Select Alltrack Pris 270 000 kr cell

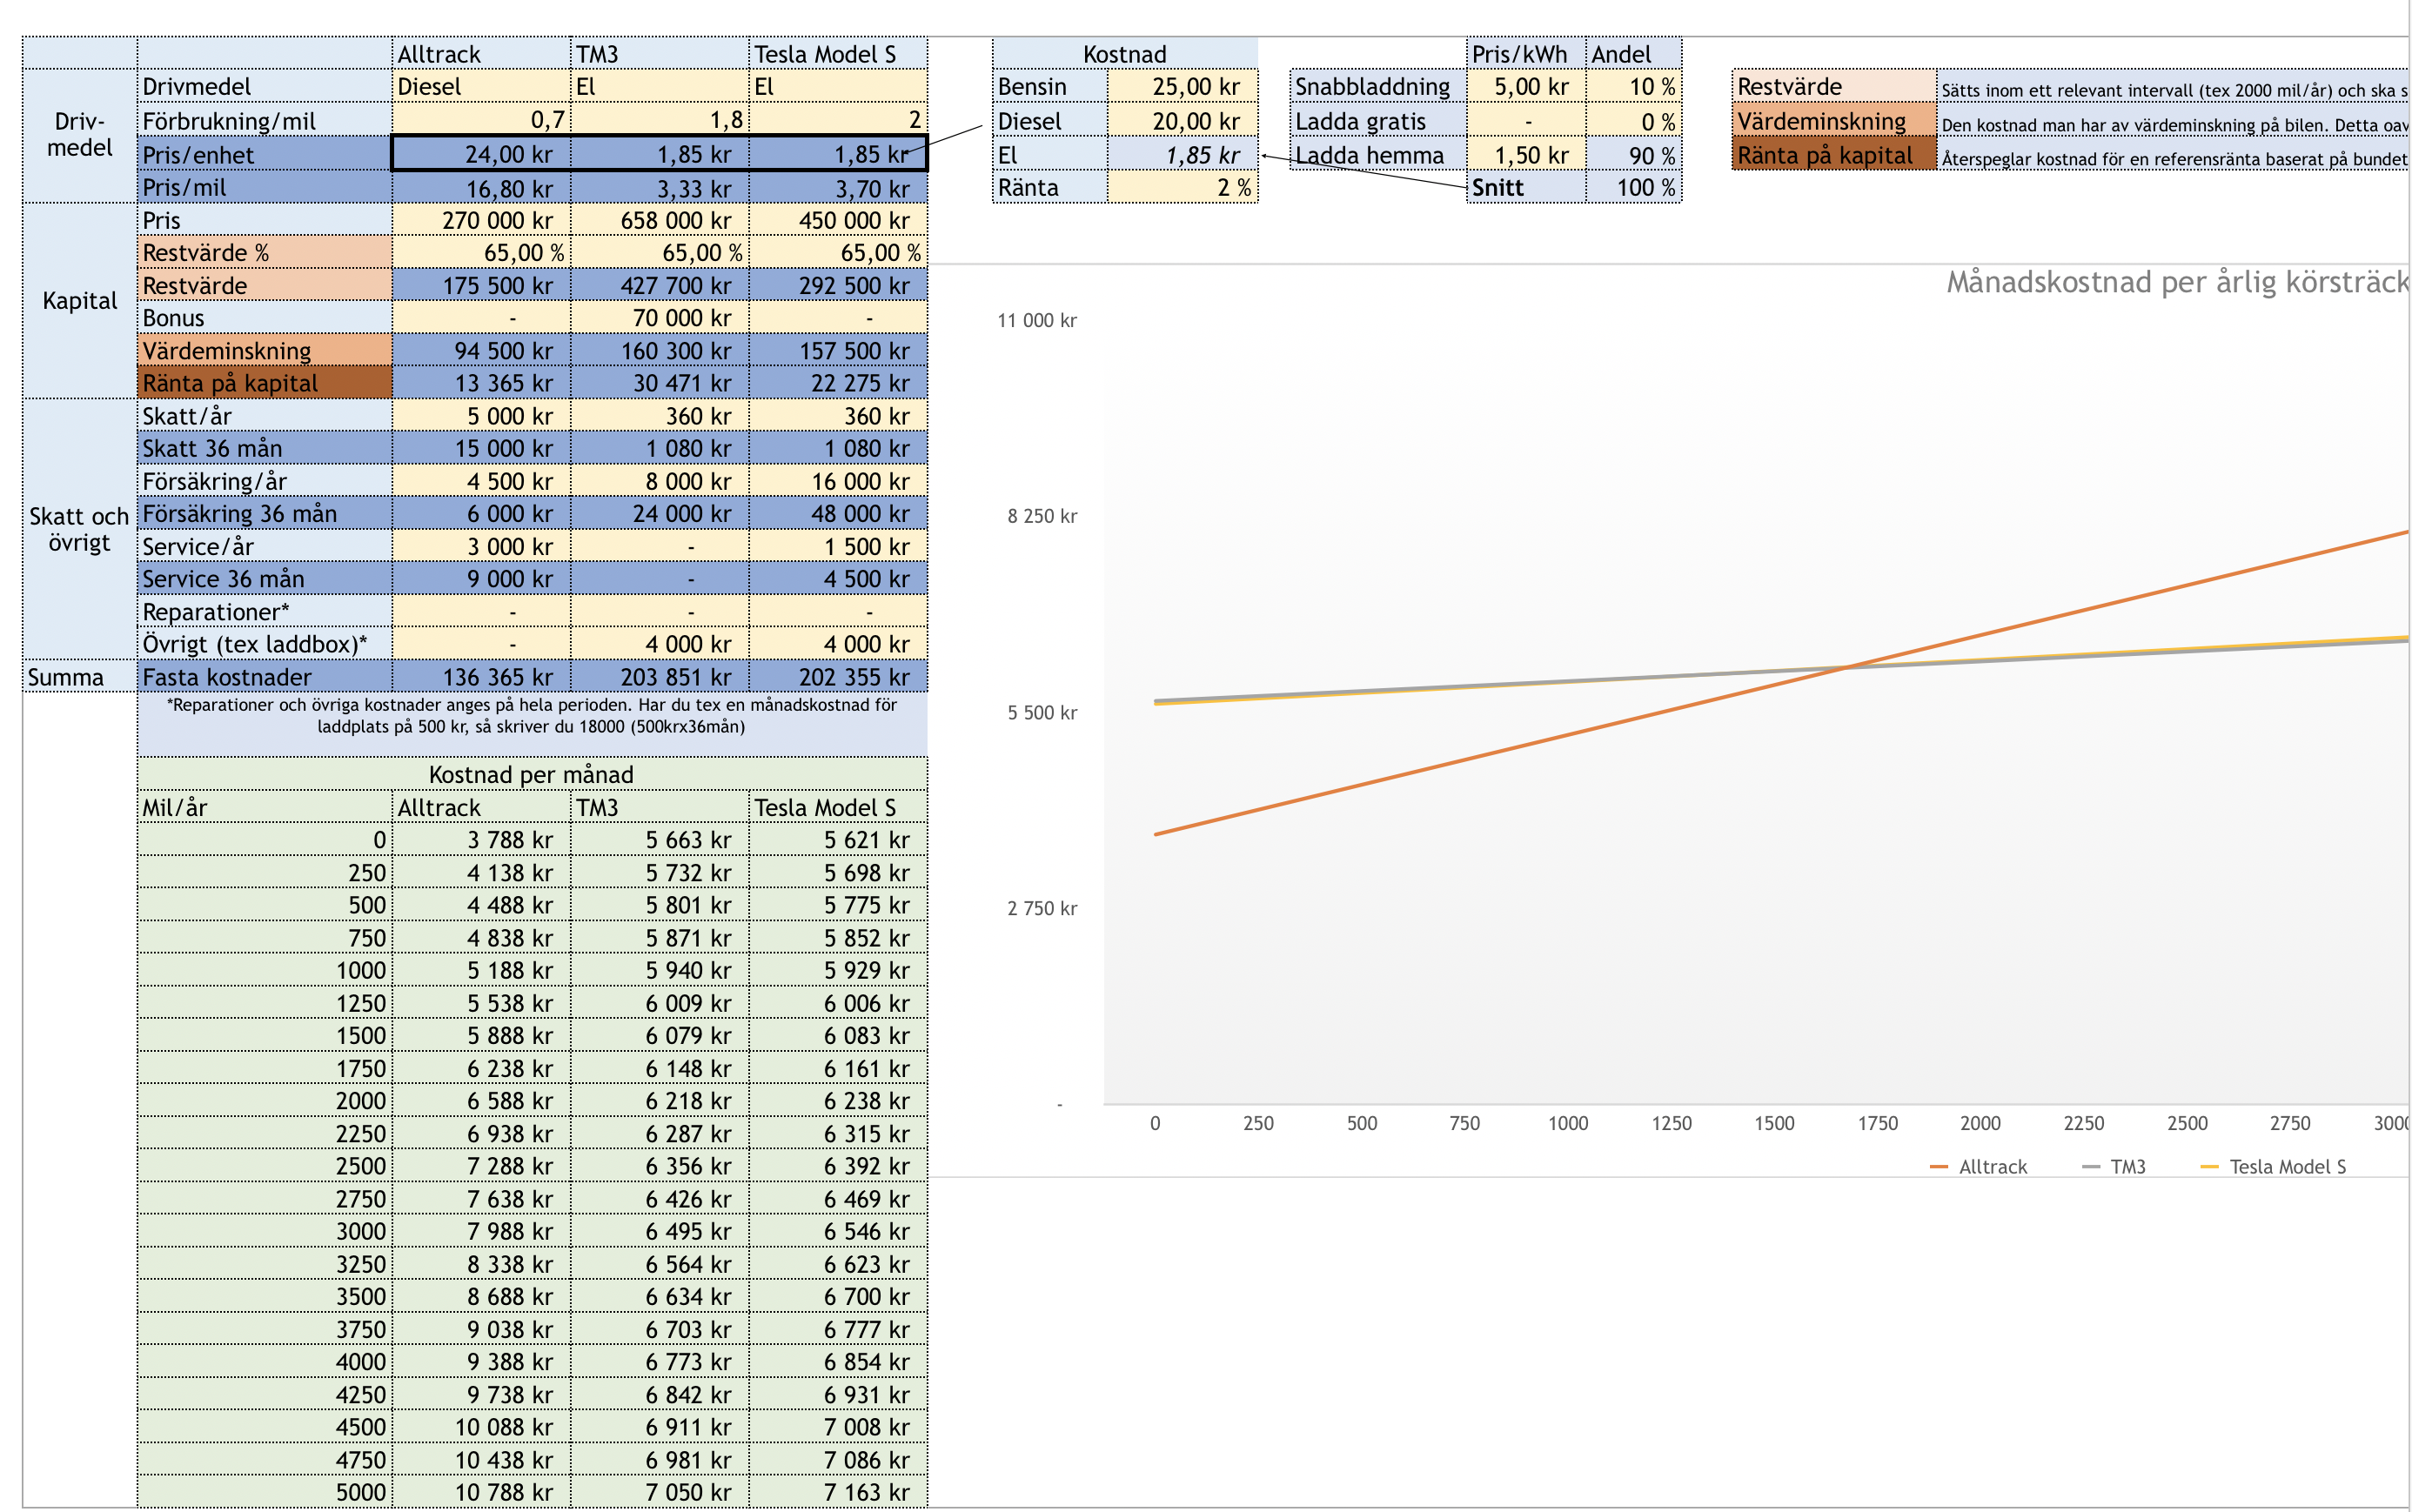[481, 220]
